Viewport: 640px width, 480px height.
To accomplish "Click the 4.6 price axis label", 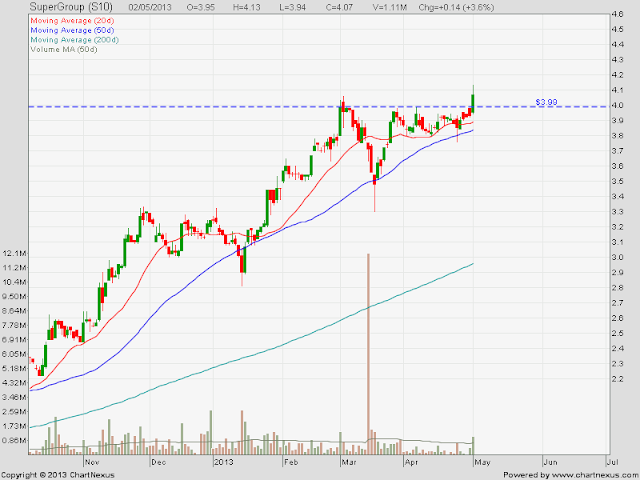I will [x=617, y=14].
